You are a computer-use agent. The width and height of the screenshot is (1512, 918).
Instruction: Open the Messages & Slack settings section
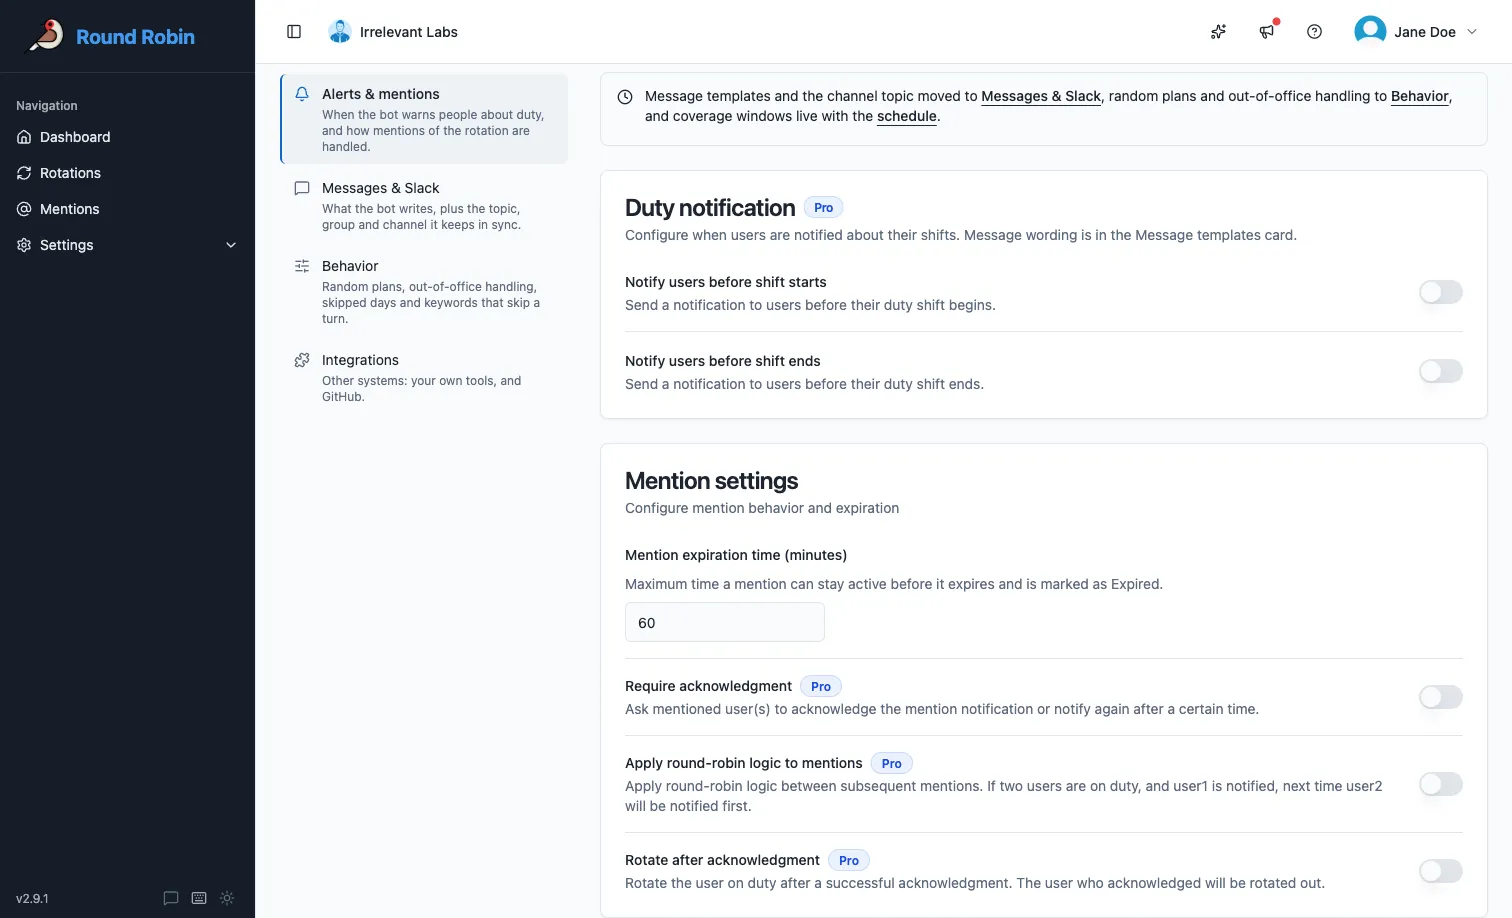425,206
